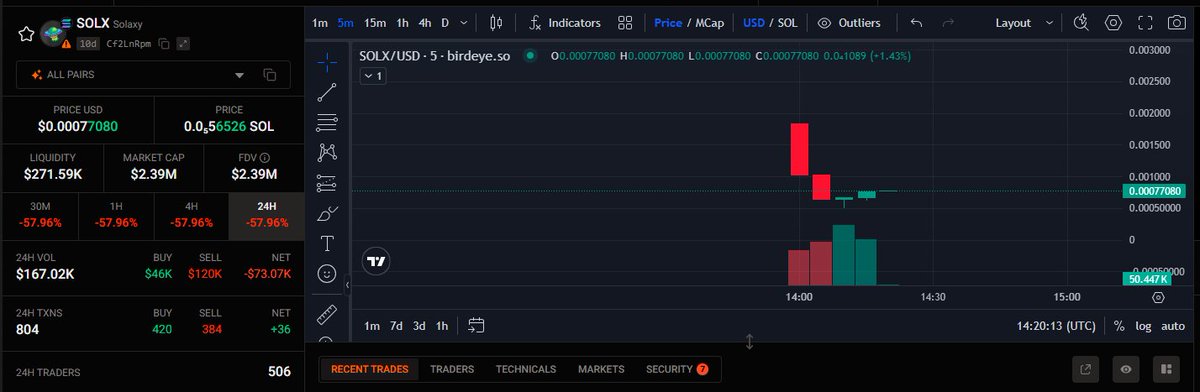Select the ruler measure tool
The height and width of the screenshot is (392, 1200).
tap(327, 316)
